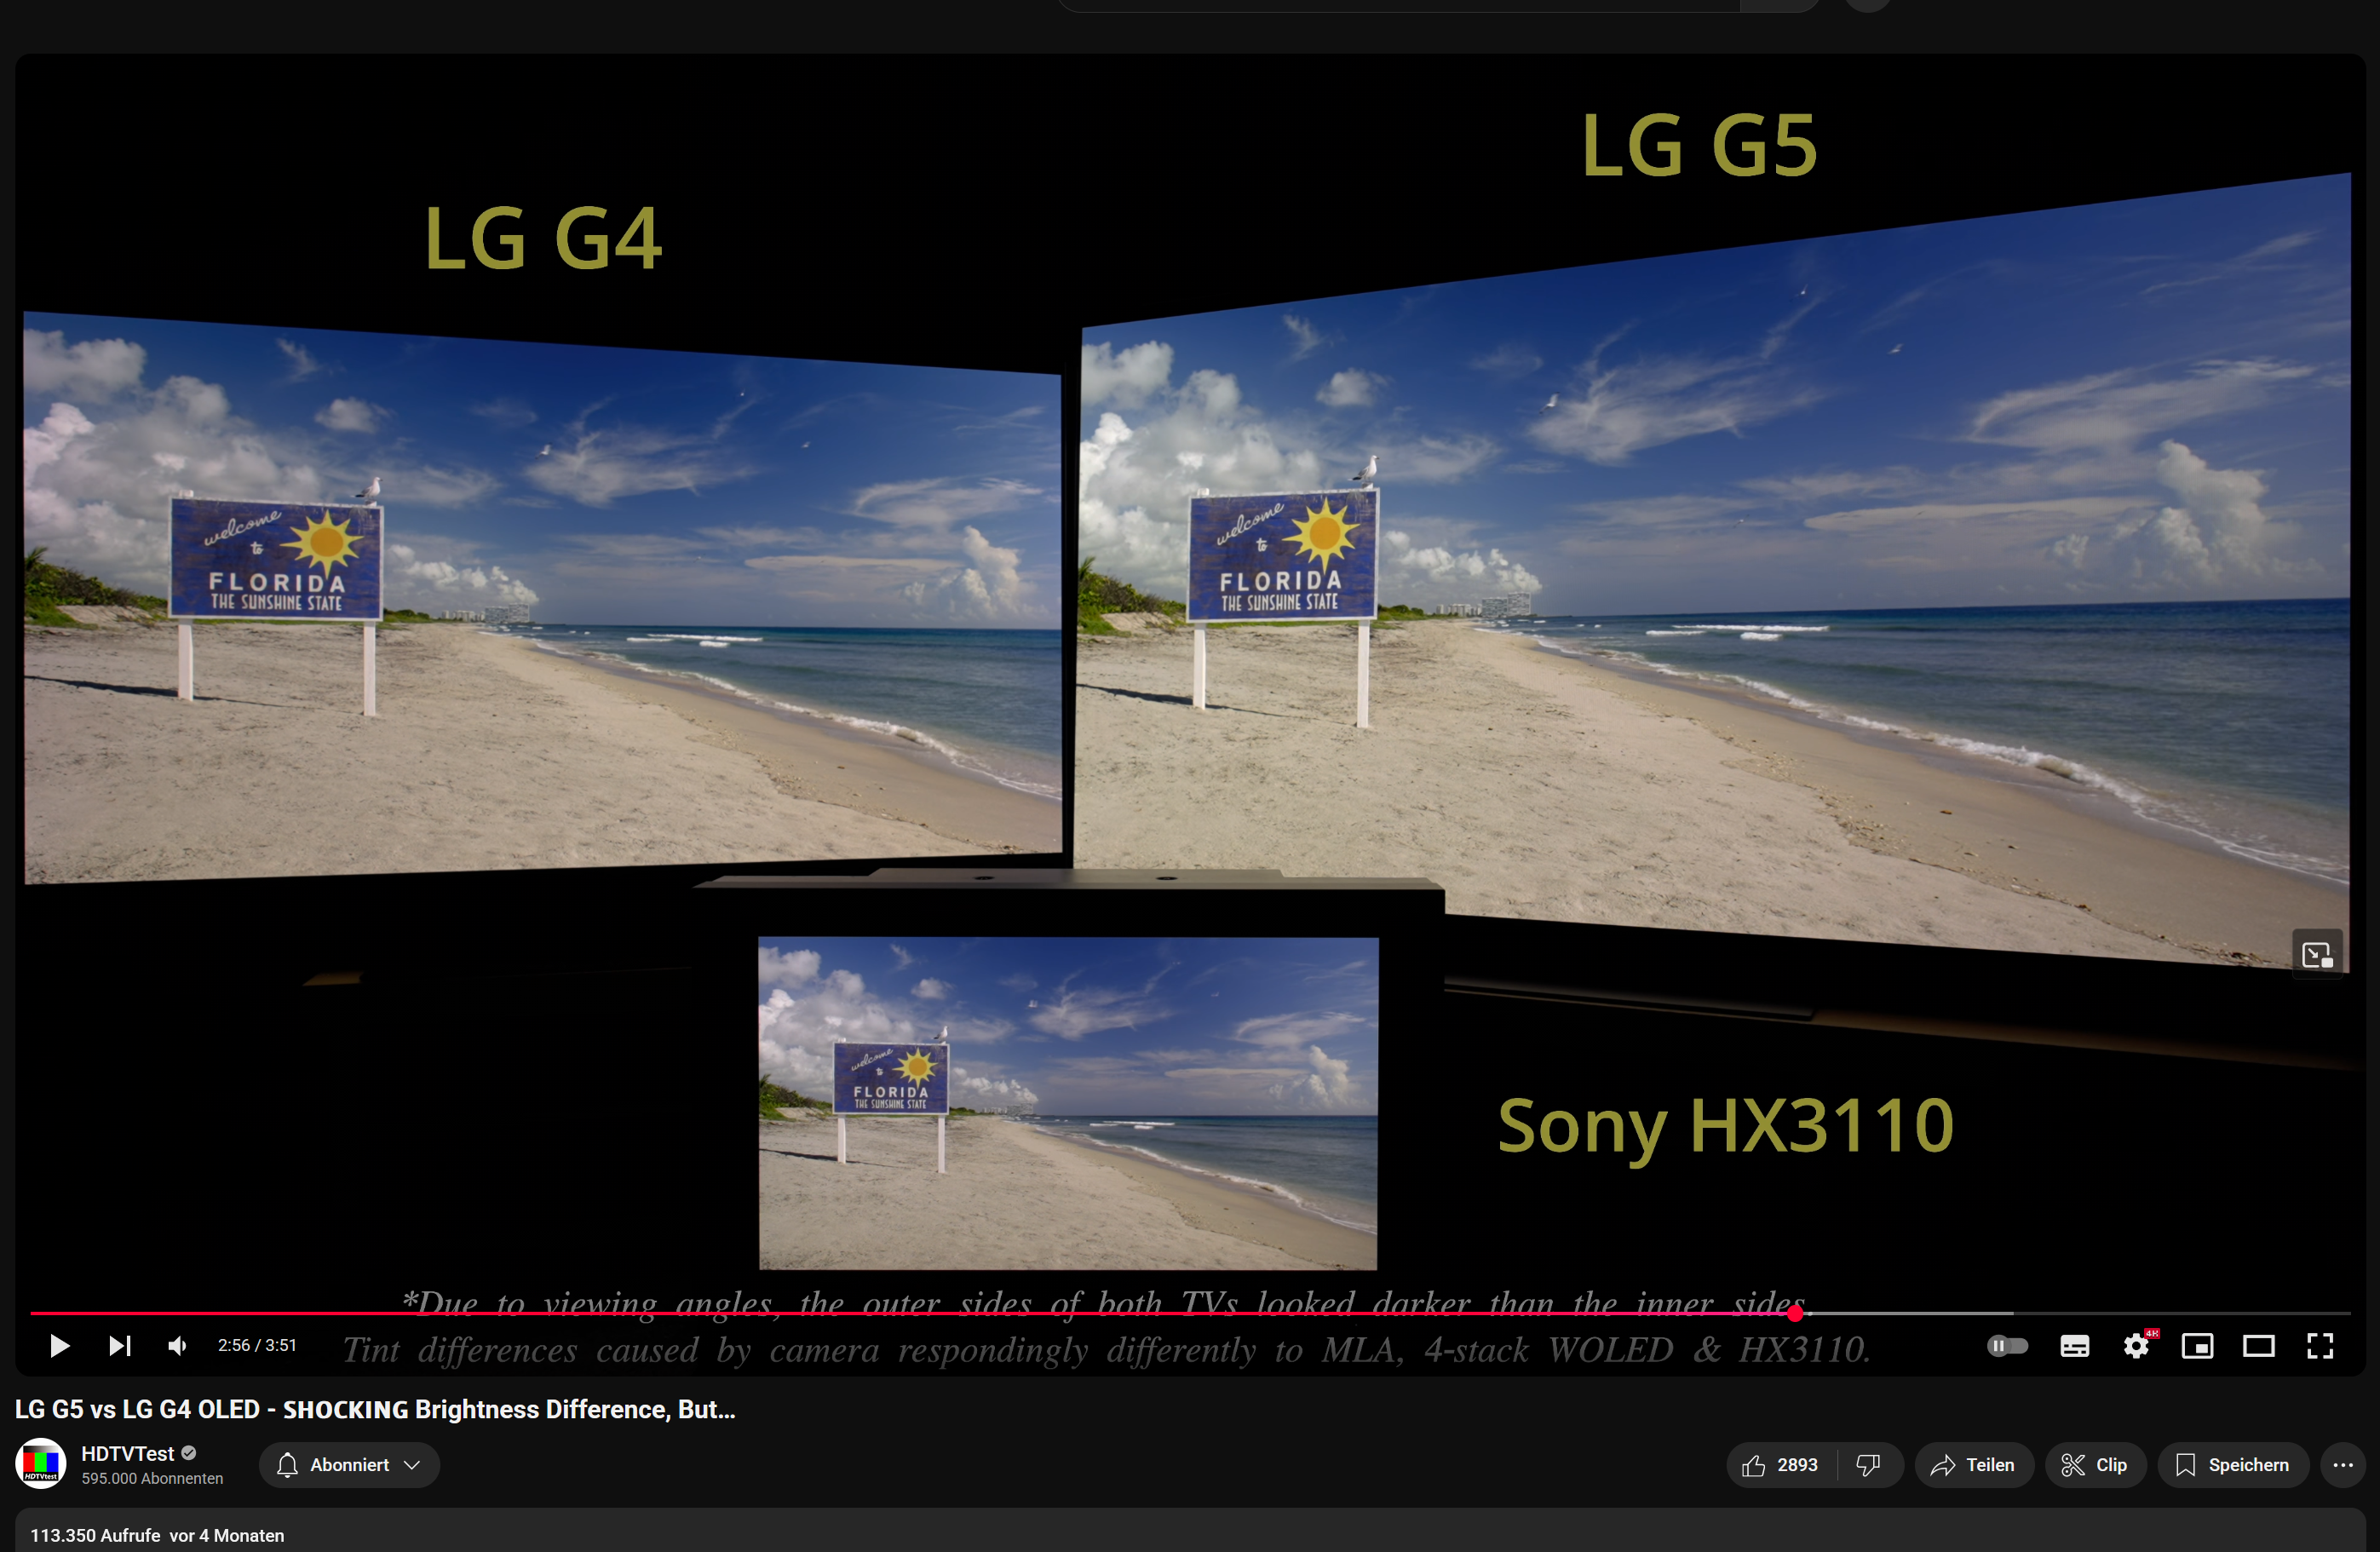Open more actions three-dot menu
The width and height of the screenshot is (2380, 1552).
[2343, 1465]
